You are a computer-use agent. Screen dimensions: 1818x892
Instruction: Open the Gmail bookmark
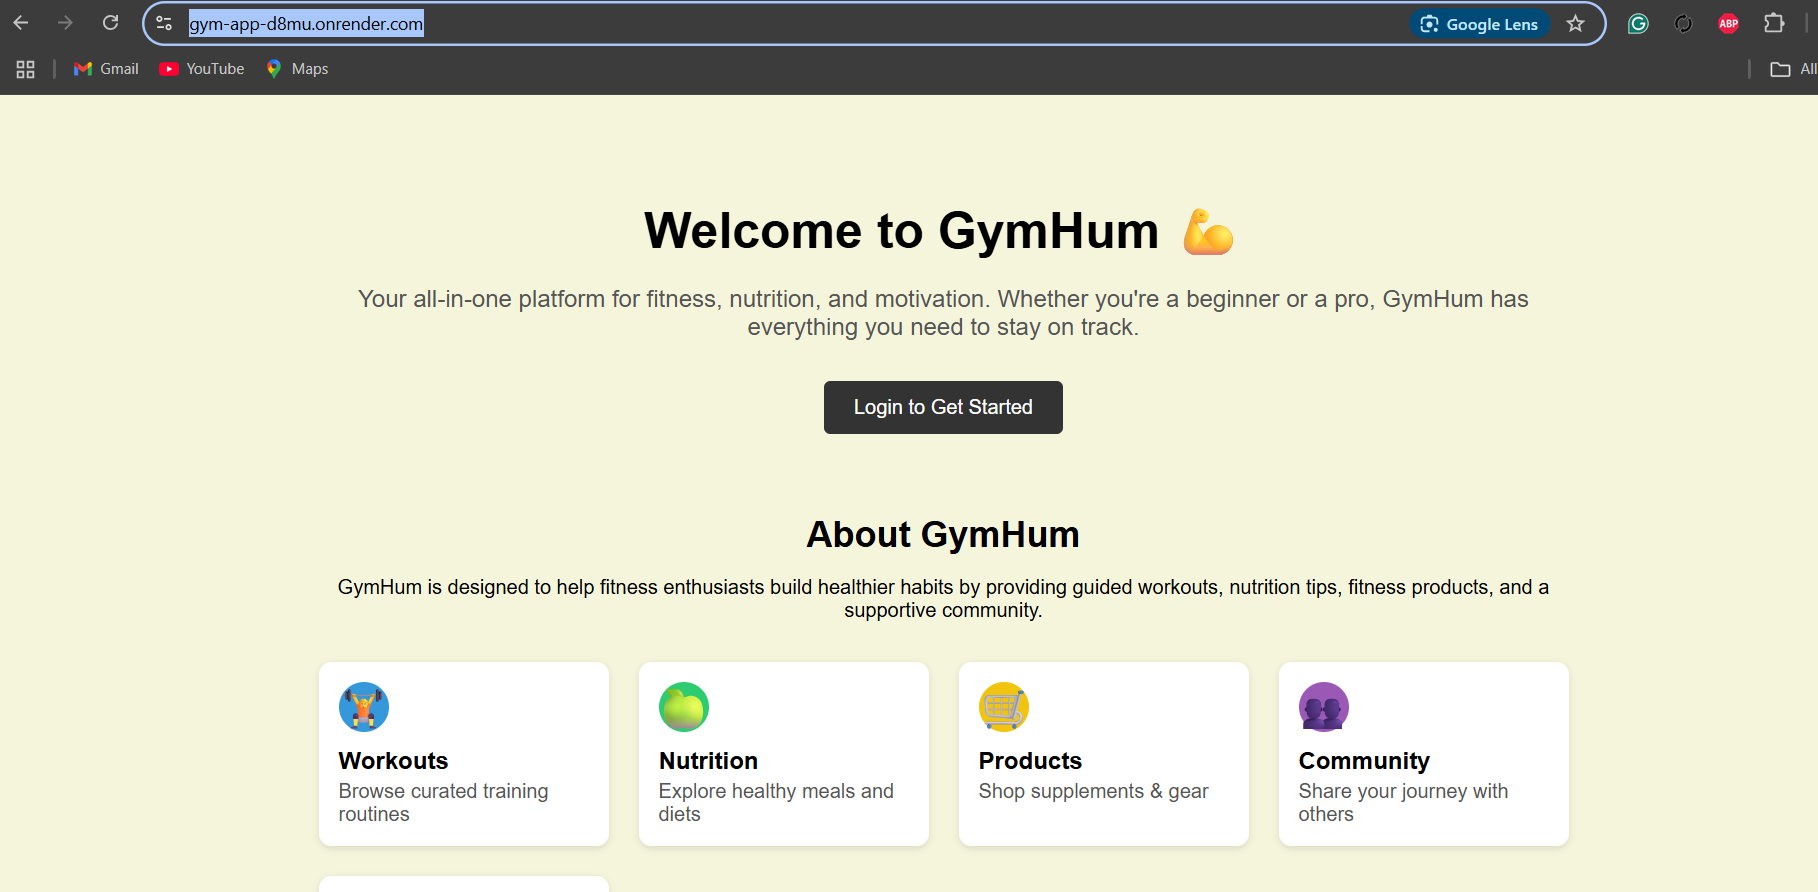(106, 69)
